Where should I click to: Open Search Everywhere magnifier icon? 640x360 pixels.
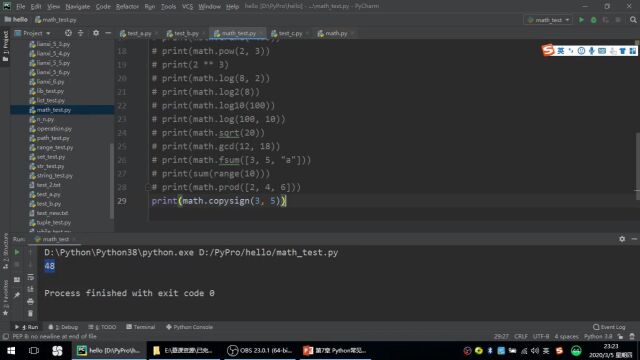pyautogui.click(x=633, y=20)
